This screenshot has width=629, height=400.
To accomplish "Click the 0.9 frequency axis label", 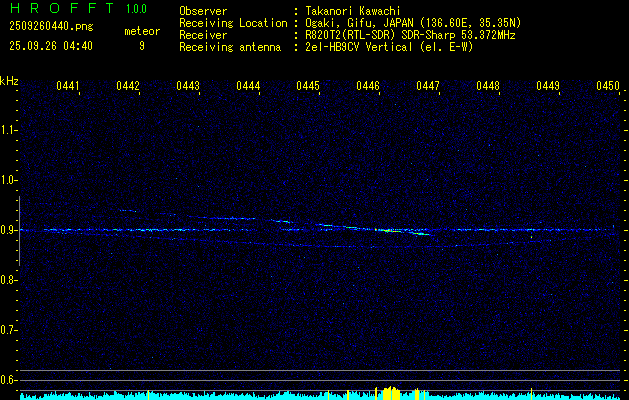I will click(9, 230).
